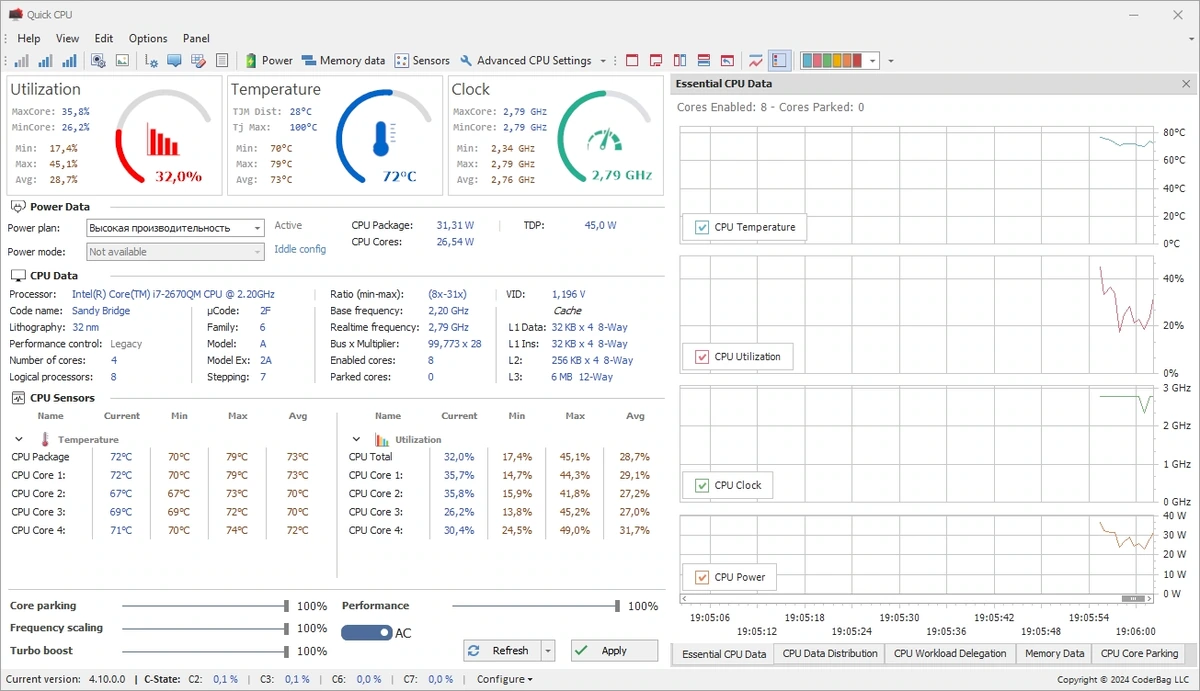The height and width of the screenshot is (691, 1200).
Task: Click the red Utilization gauge
Action: [x=163, y=137]
